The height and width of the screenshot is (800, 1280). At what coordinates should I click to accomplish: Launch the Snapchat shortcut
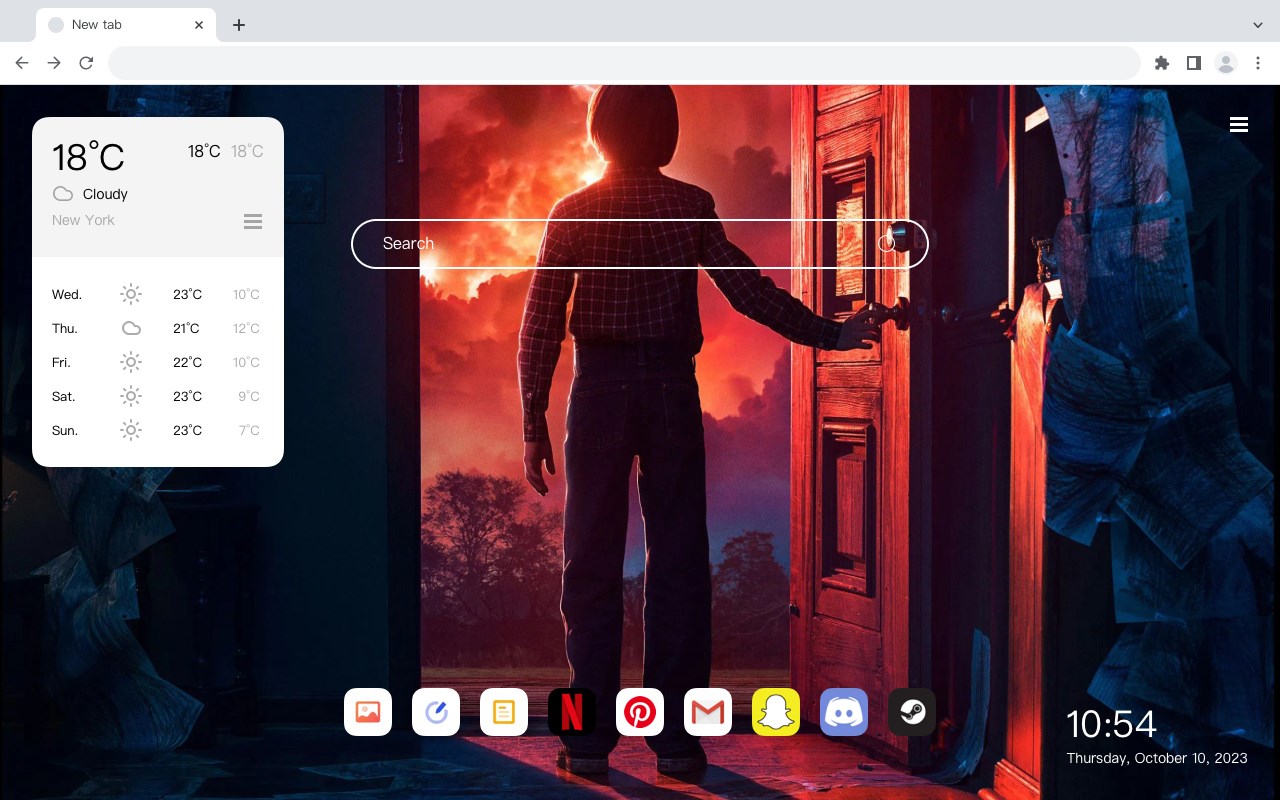pos(776,712)
